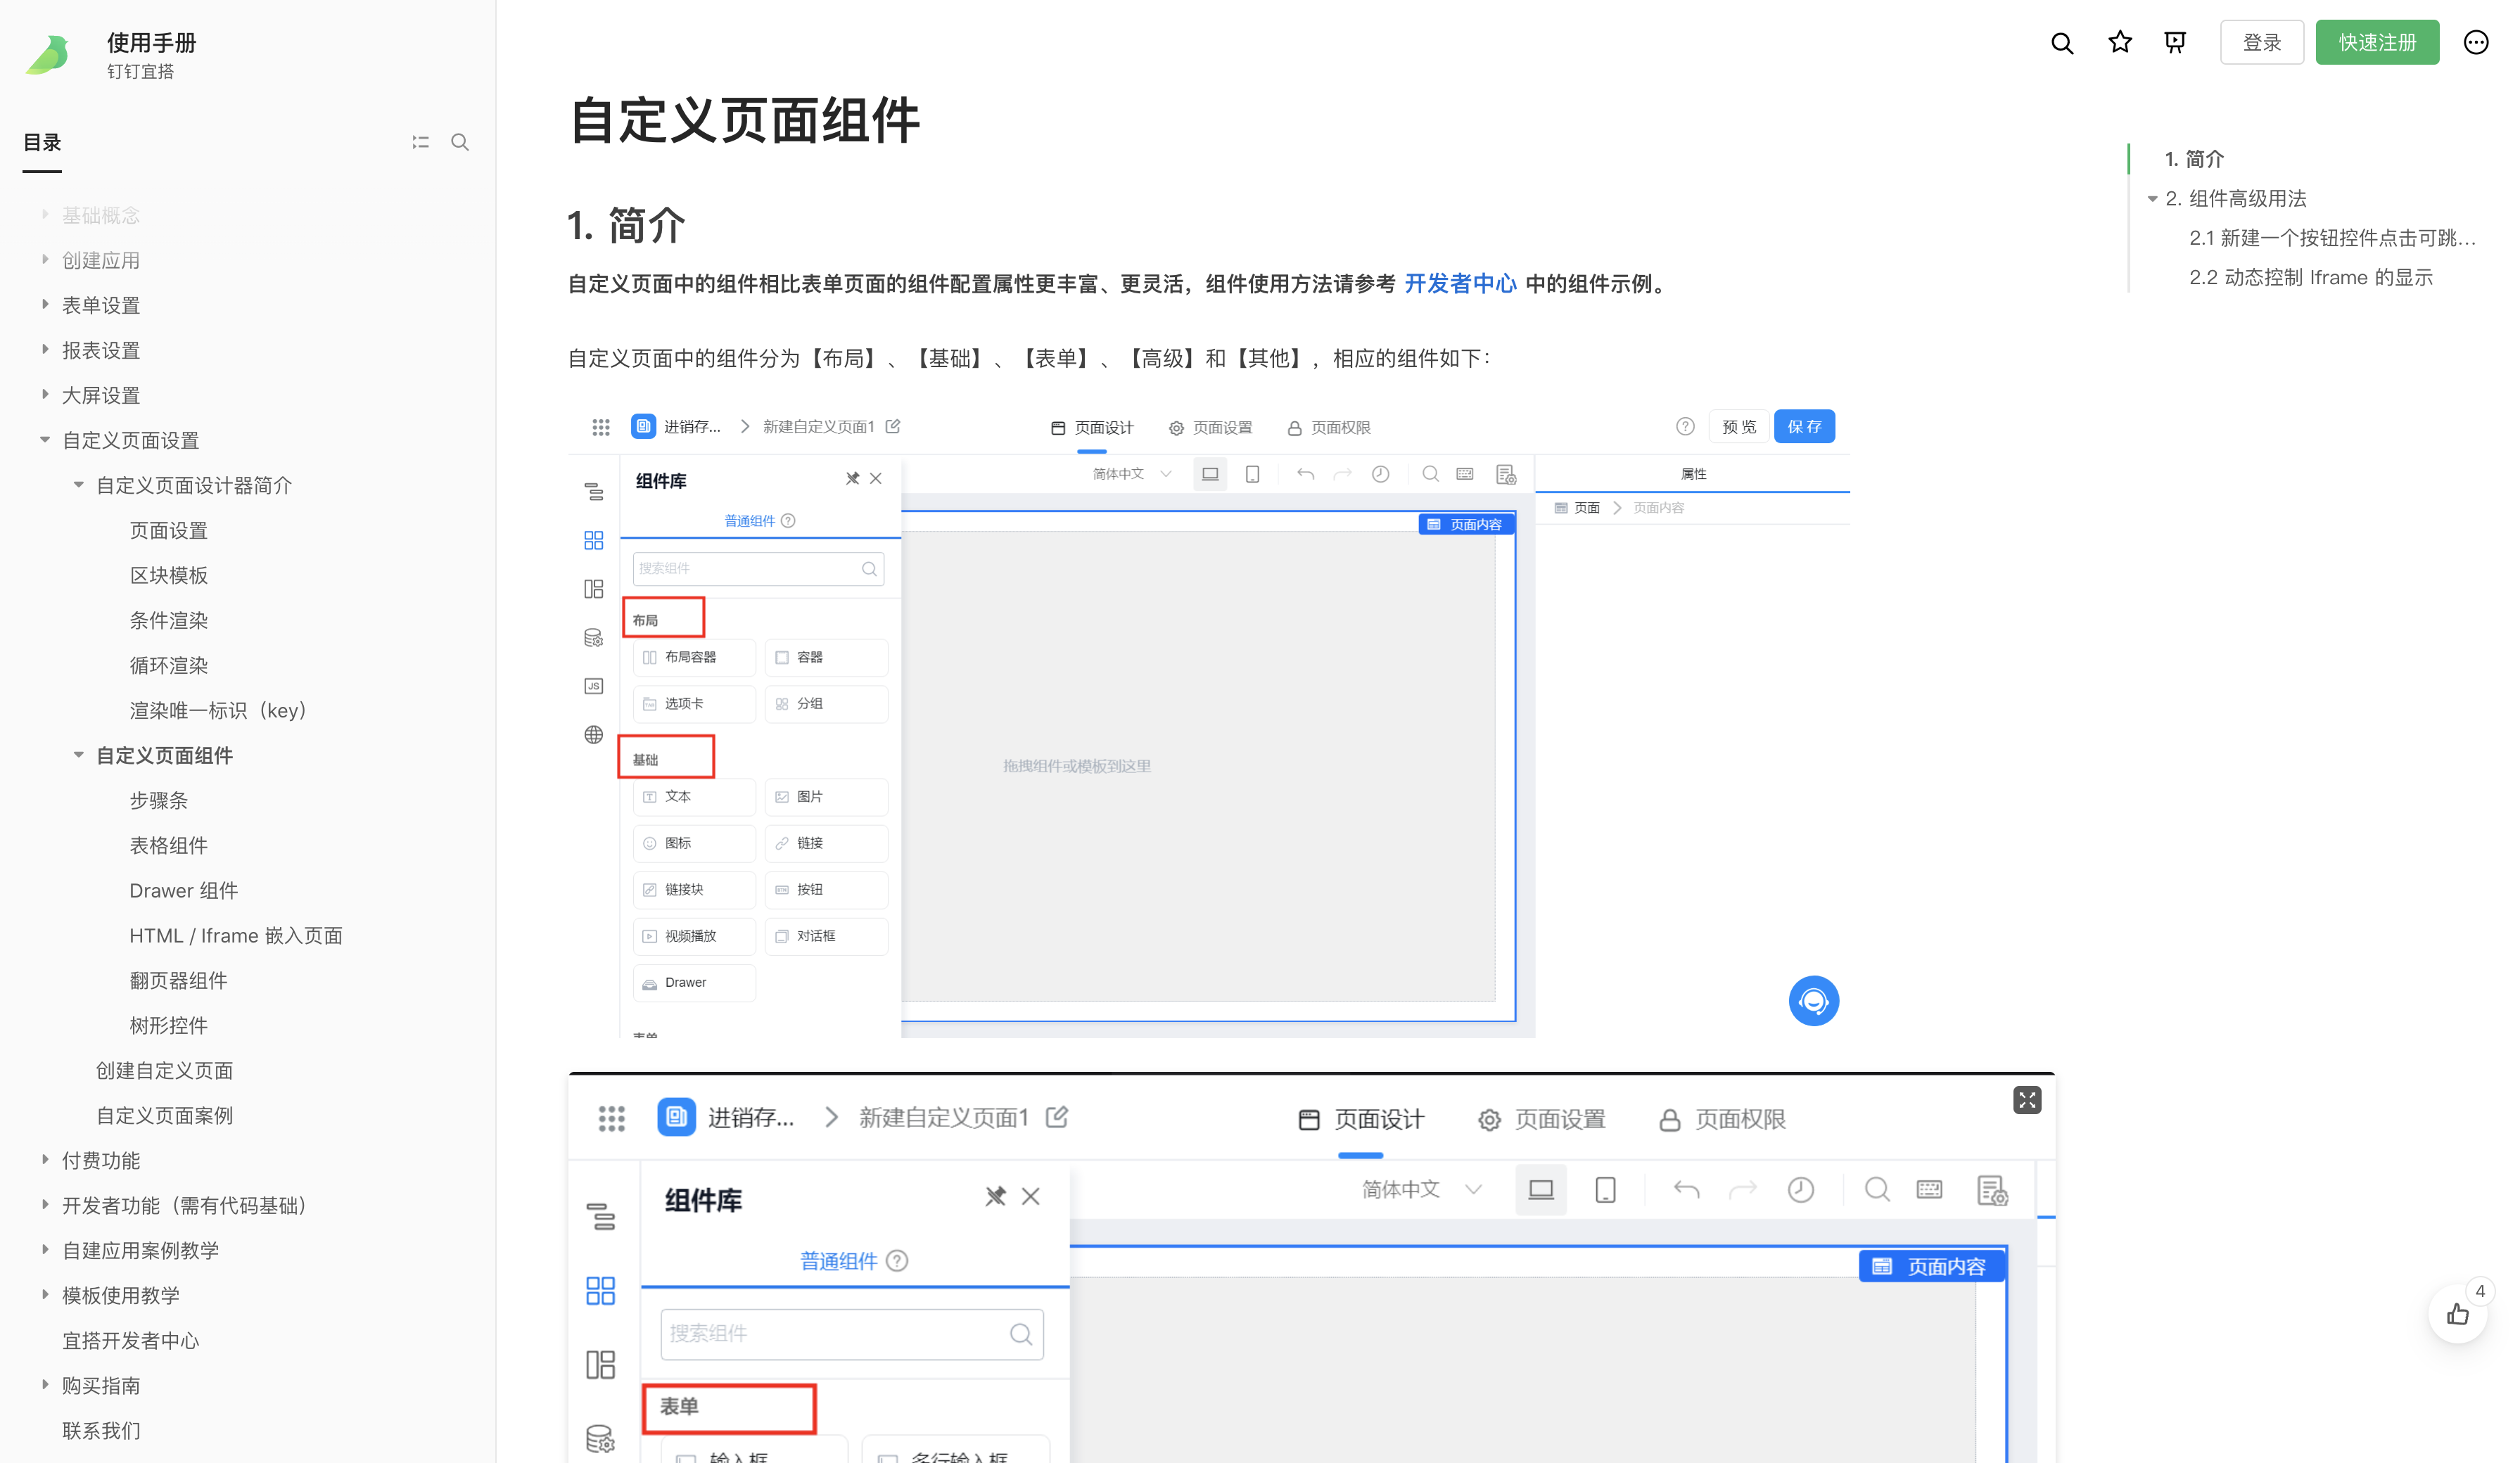Click the app grid icon in enlarged image

611,1118
